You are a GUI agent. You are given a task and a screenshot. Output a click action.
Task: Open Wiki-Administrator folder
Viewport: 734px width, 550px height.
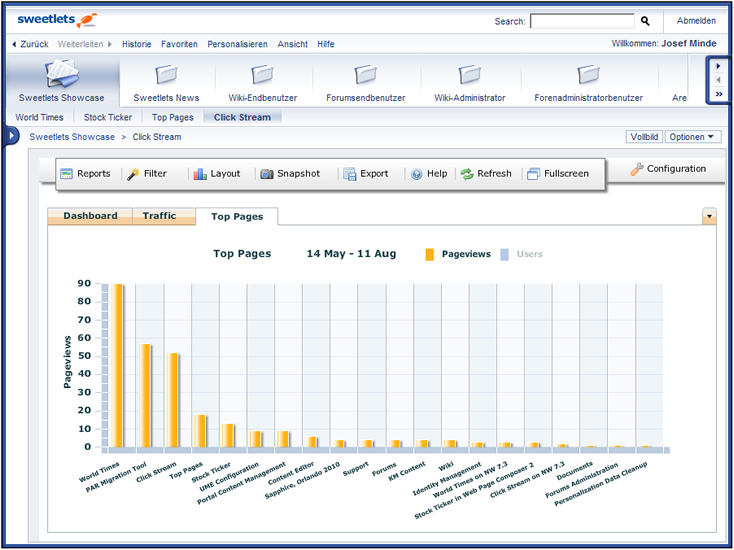[470, 75]
